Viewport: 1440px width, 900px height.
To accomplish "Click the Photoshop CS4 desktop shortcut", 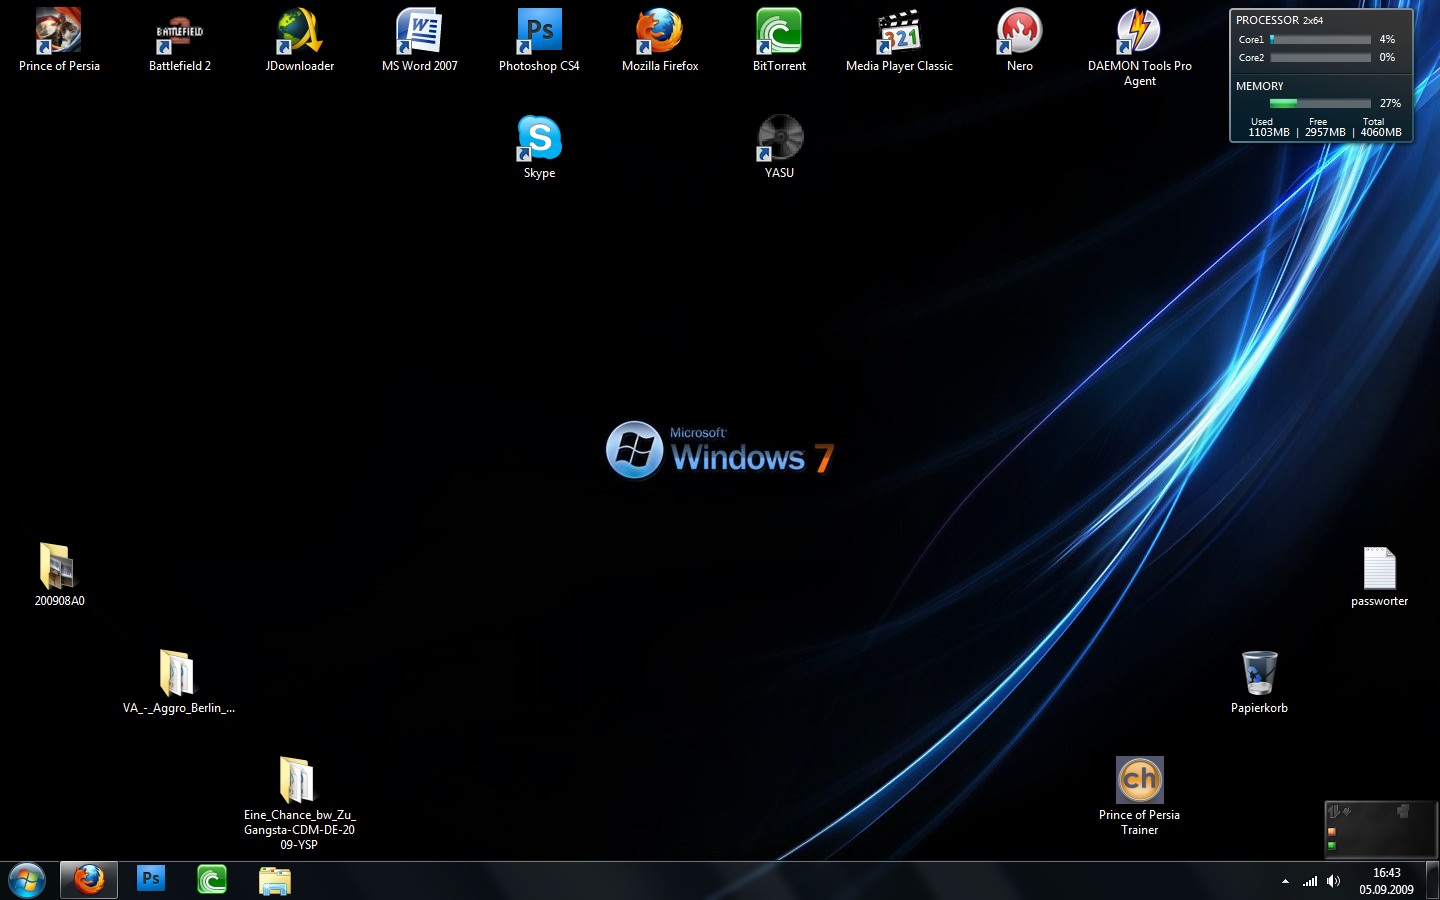I will 539,40.
